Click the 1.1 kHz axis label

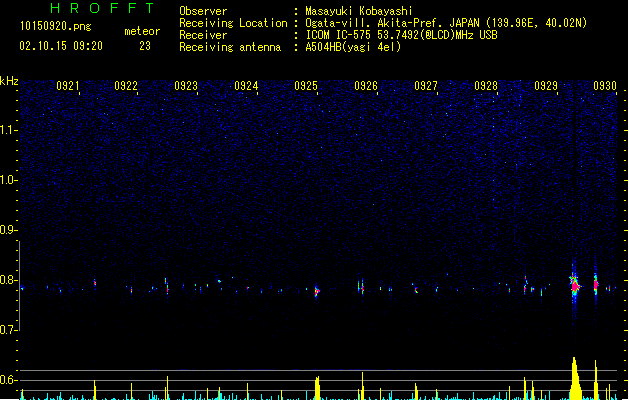tap(8, 130)
